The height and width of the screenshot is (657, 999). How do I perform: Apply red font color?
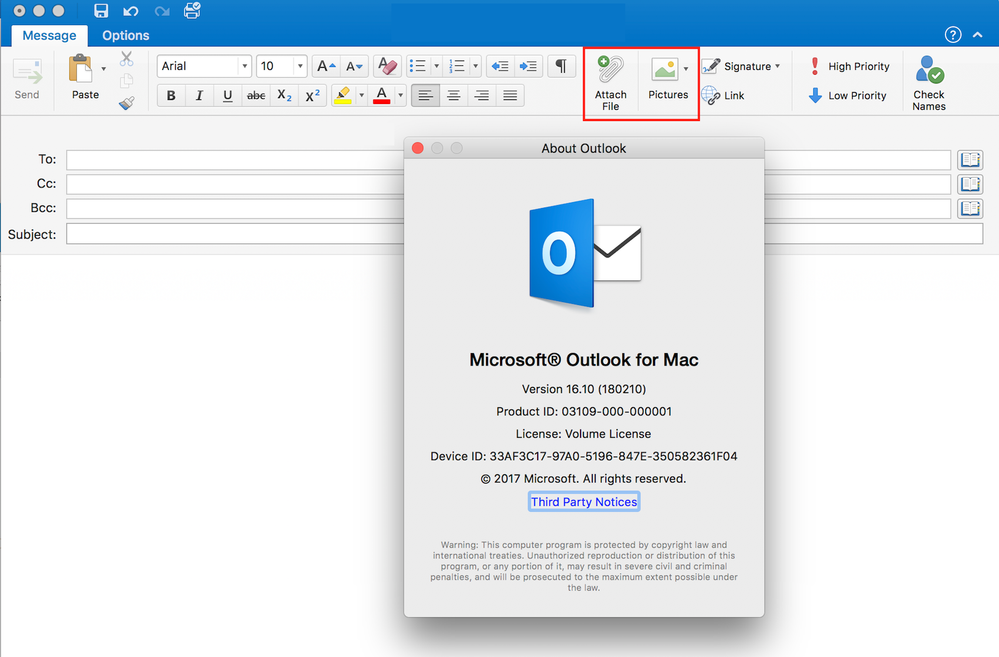click(382, 96)
